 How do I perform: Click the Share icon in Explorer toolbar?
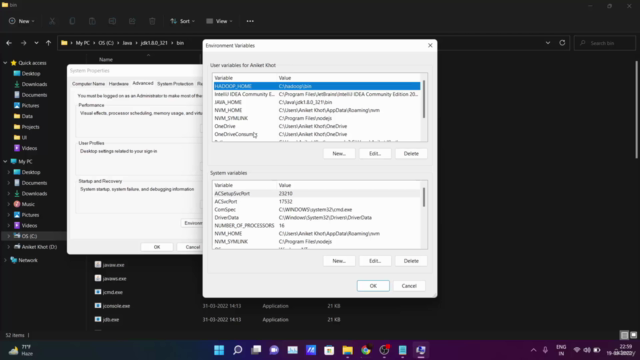click(x=132, y=21)
